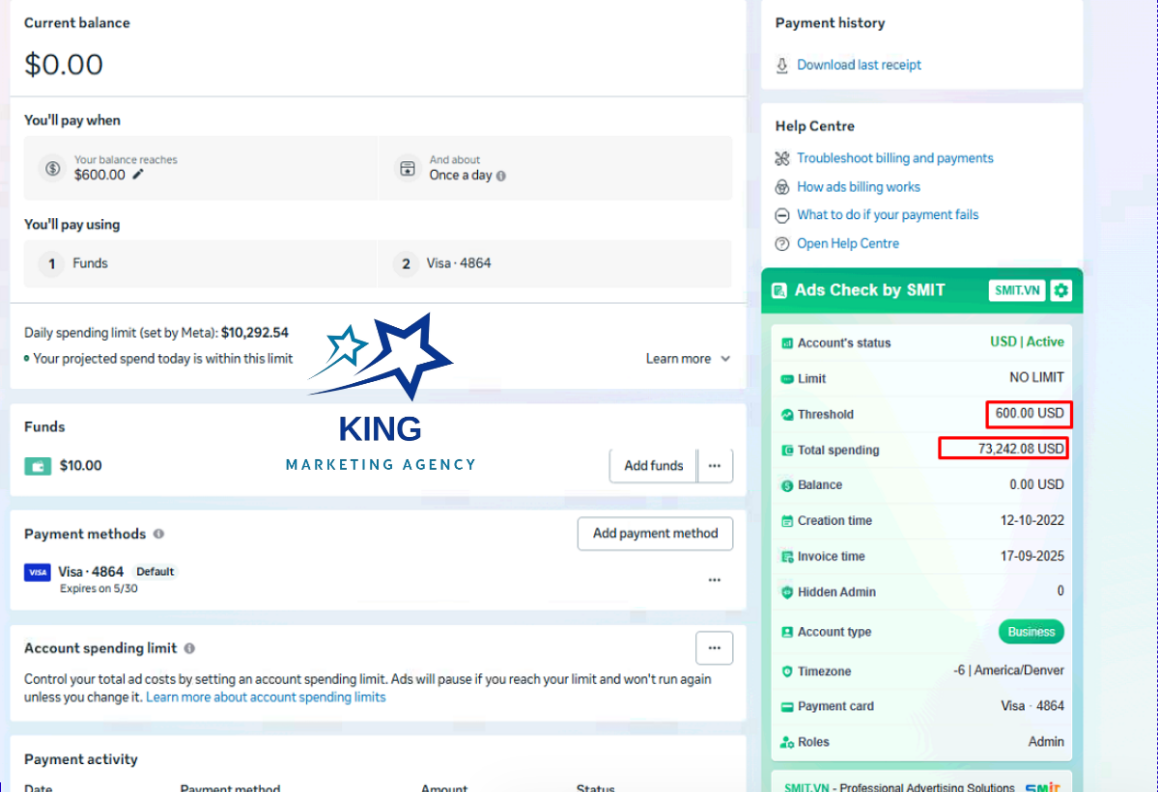The width and height of the screenshot is (1158, 792).
Task: Click the payment fails minus-circle icon
Action: (x=782, y=215)
